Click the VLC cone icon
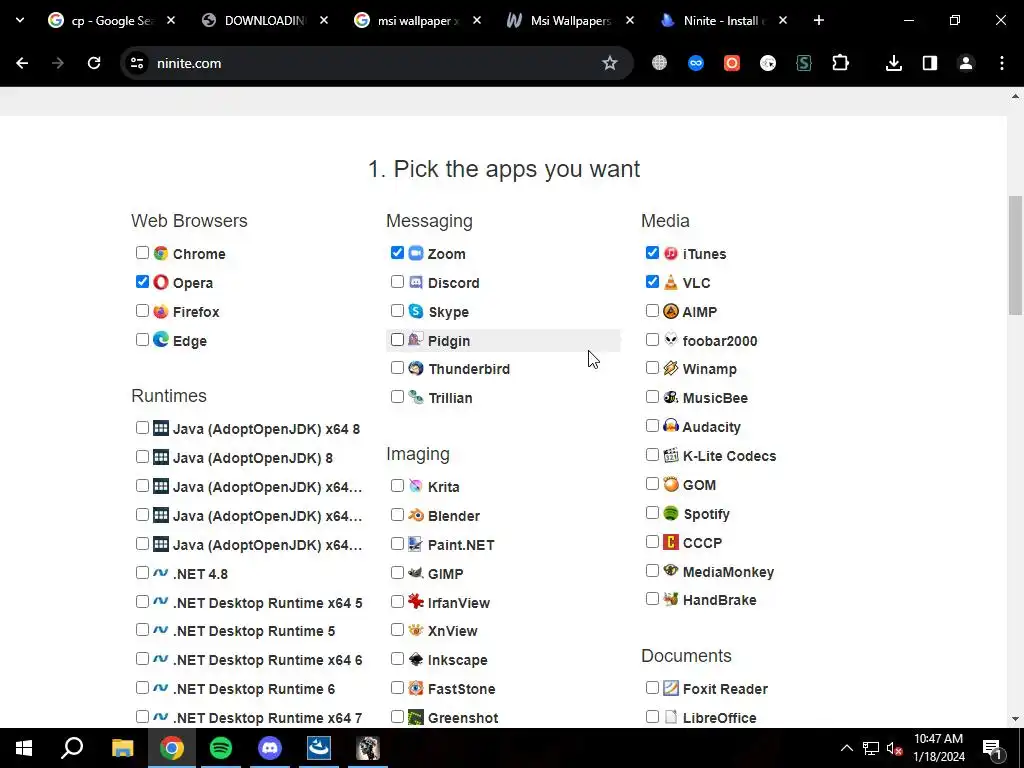The height and width of the screenshot is (768, 1024). (x=671, y=282)
